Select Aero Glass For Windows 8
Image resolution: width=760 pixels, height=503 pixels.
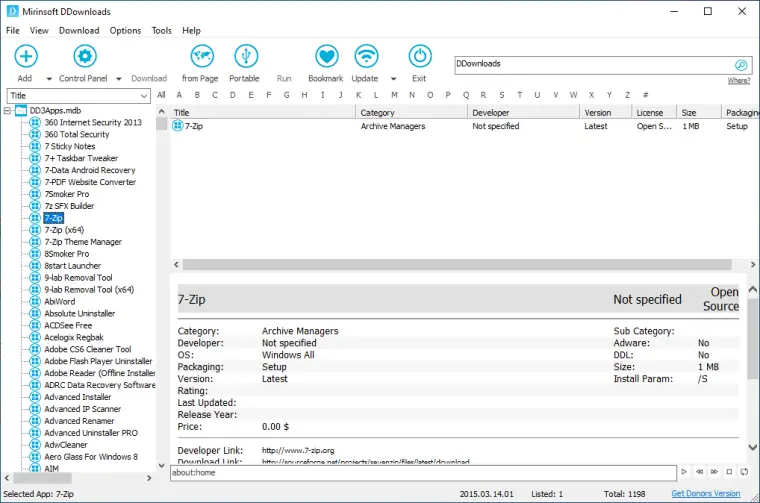[91, 457]
